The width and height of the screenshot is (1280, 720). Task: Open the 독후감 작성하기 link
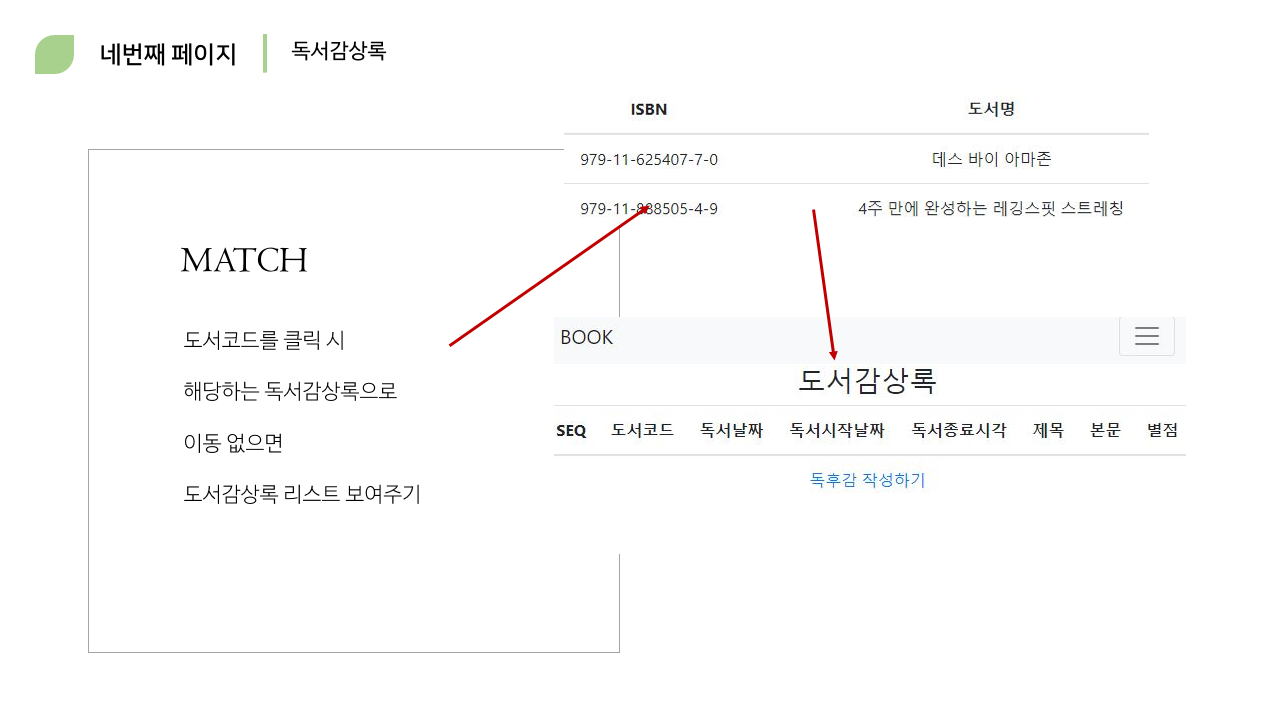[867, 480]
